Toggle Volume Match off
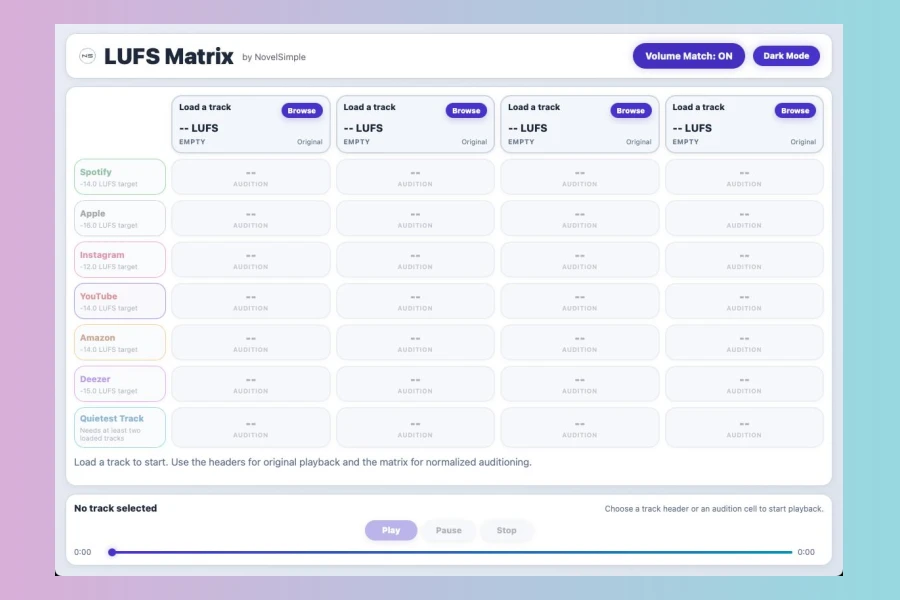Viewport: 900px width, 600px height. pos(688,56)
